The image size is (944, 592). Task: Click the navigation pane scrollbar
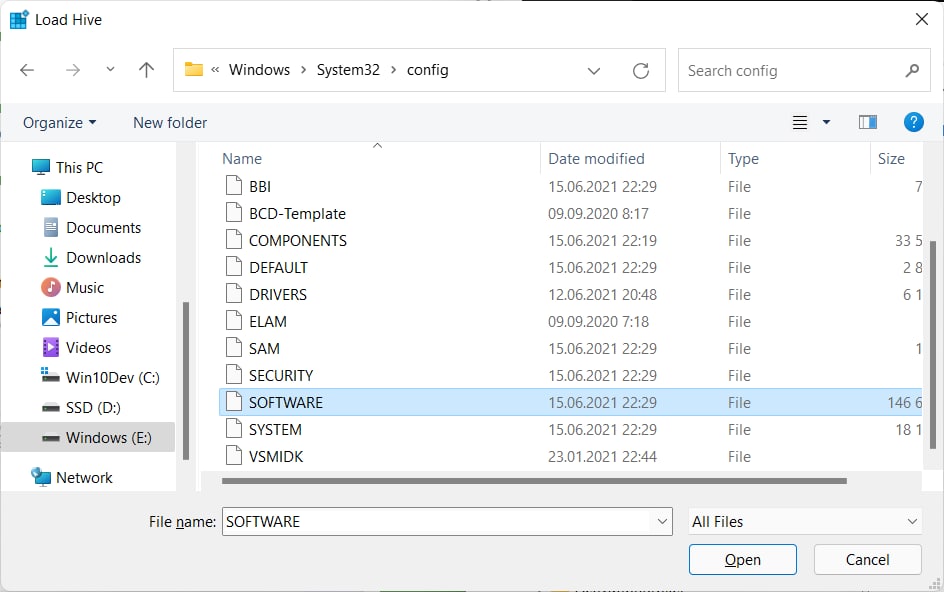tap(186, 381)
